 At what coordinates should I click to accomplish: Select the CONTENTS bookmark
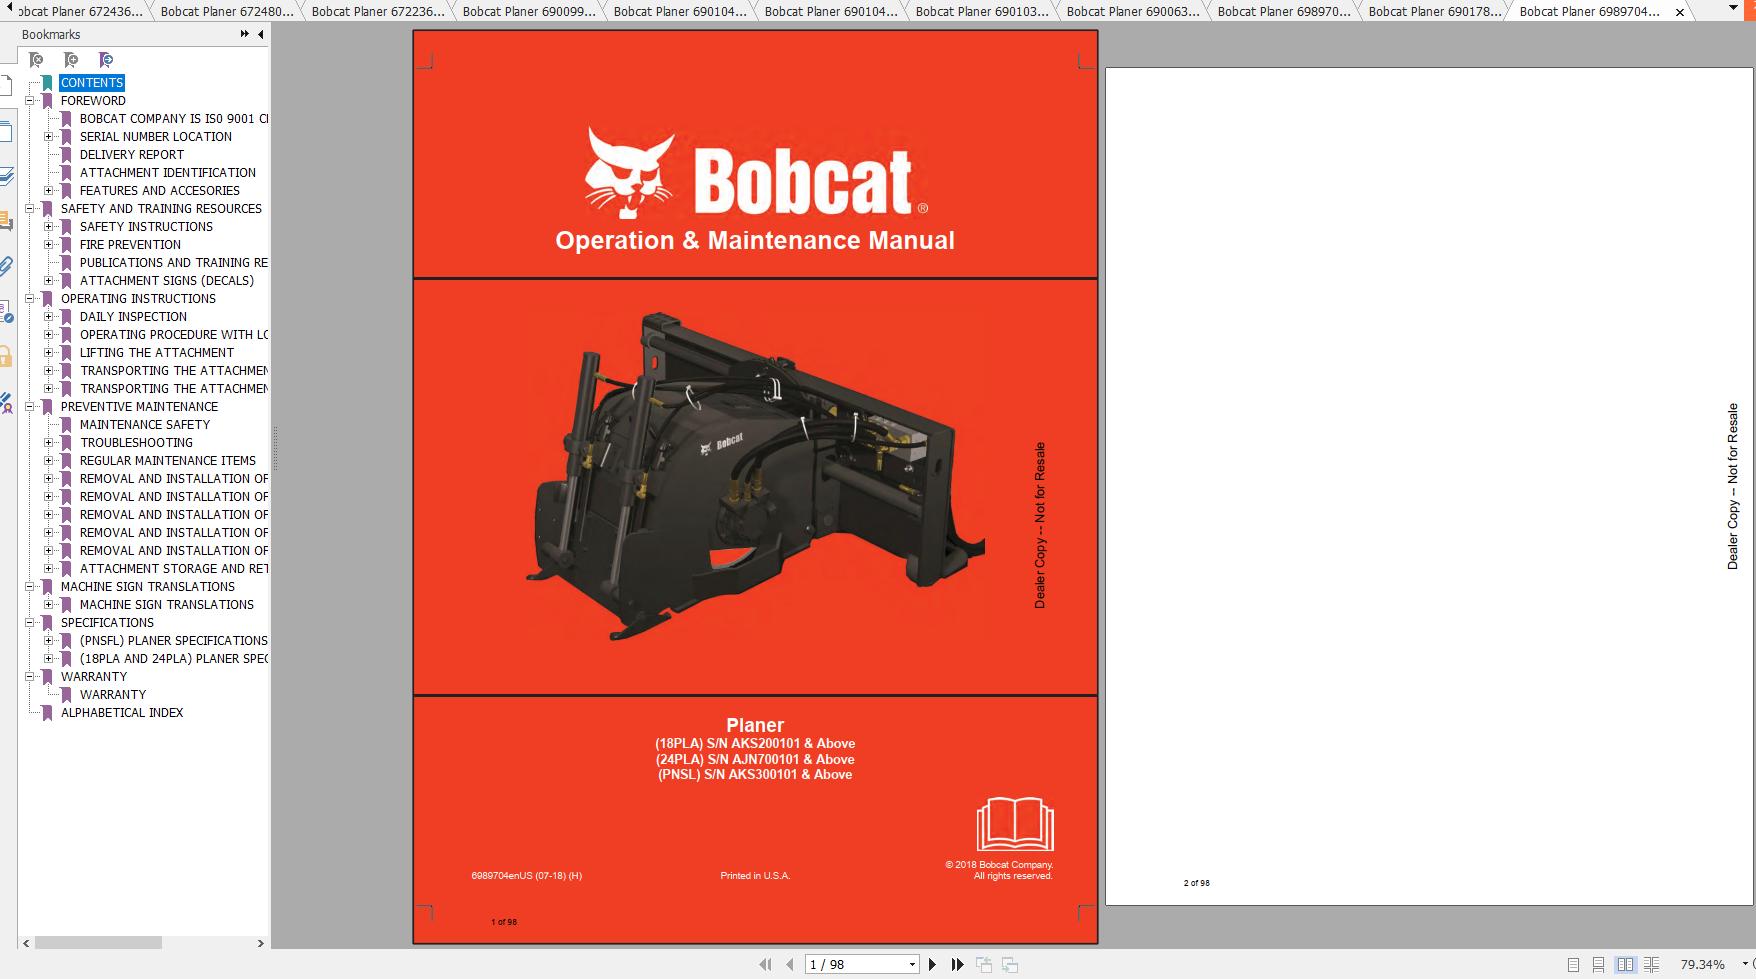pos(92,82)
